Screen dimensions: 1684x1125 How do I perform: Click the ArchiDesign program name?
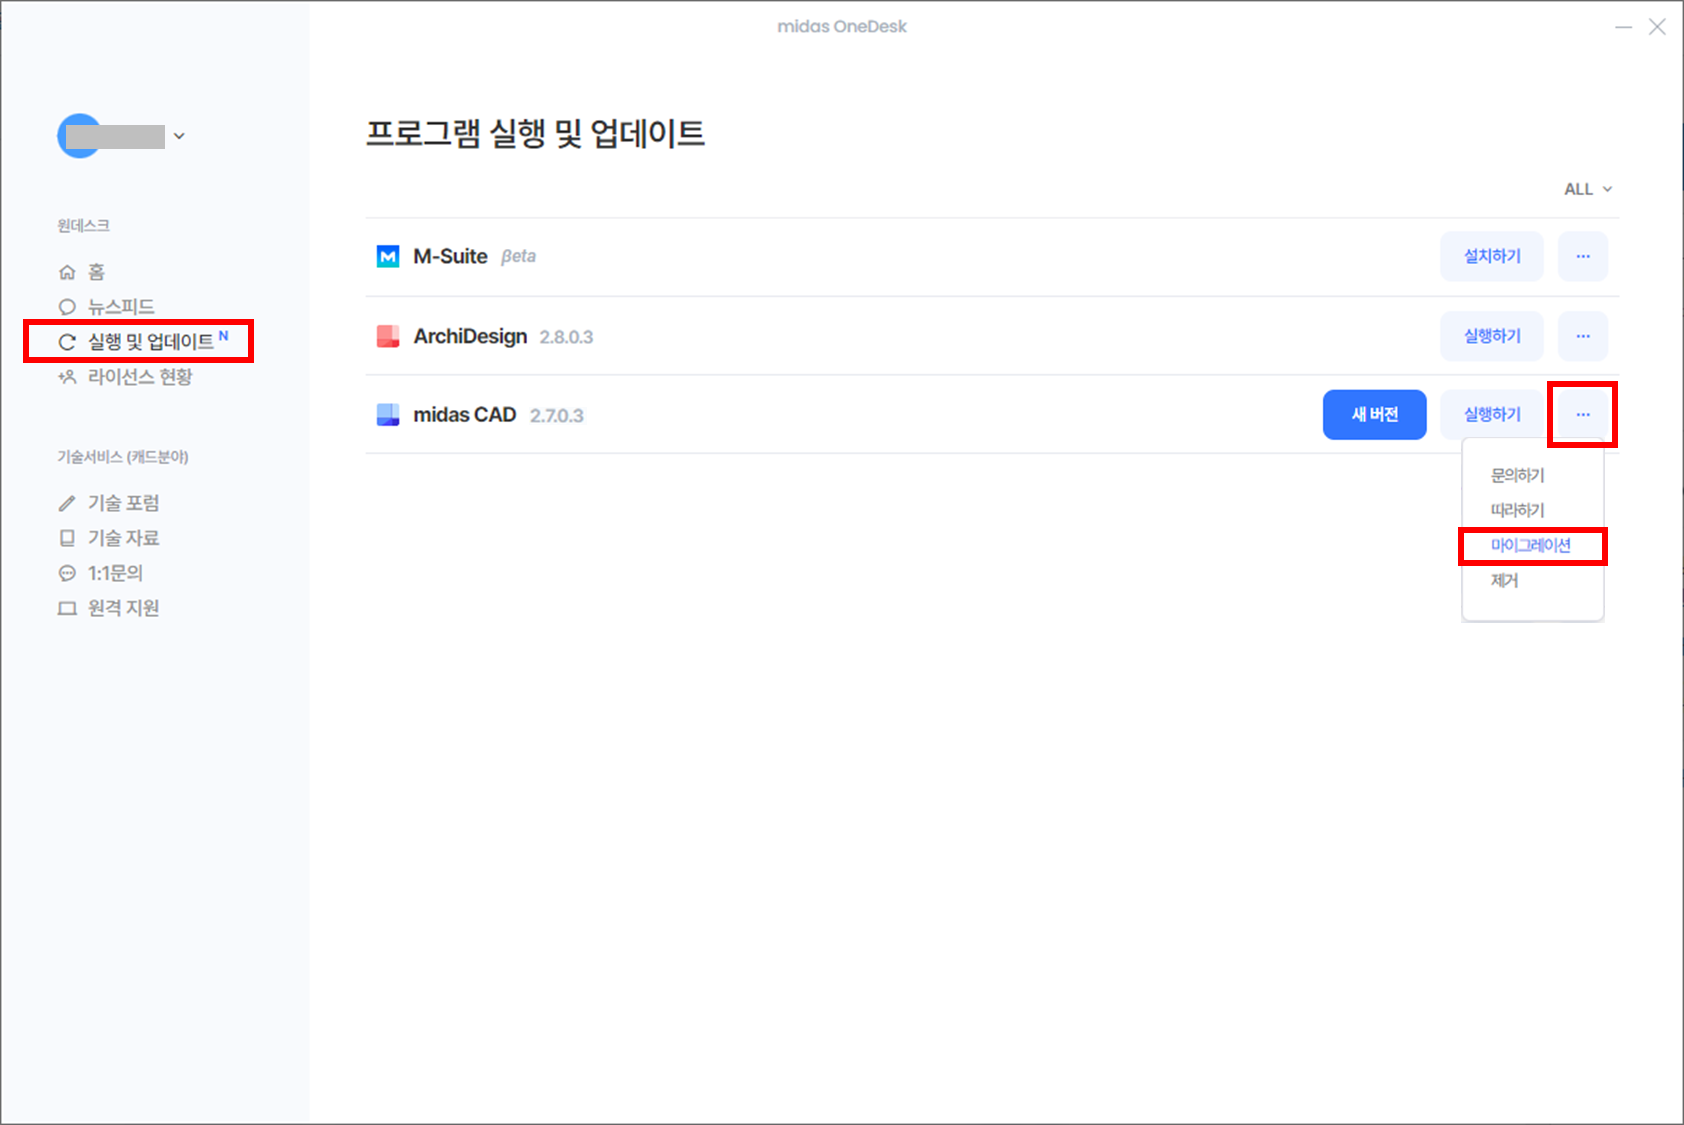tap(470, 336)
